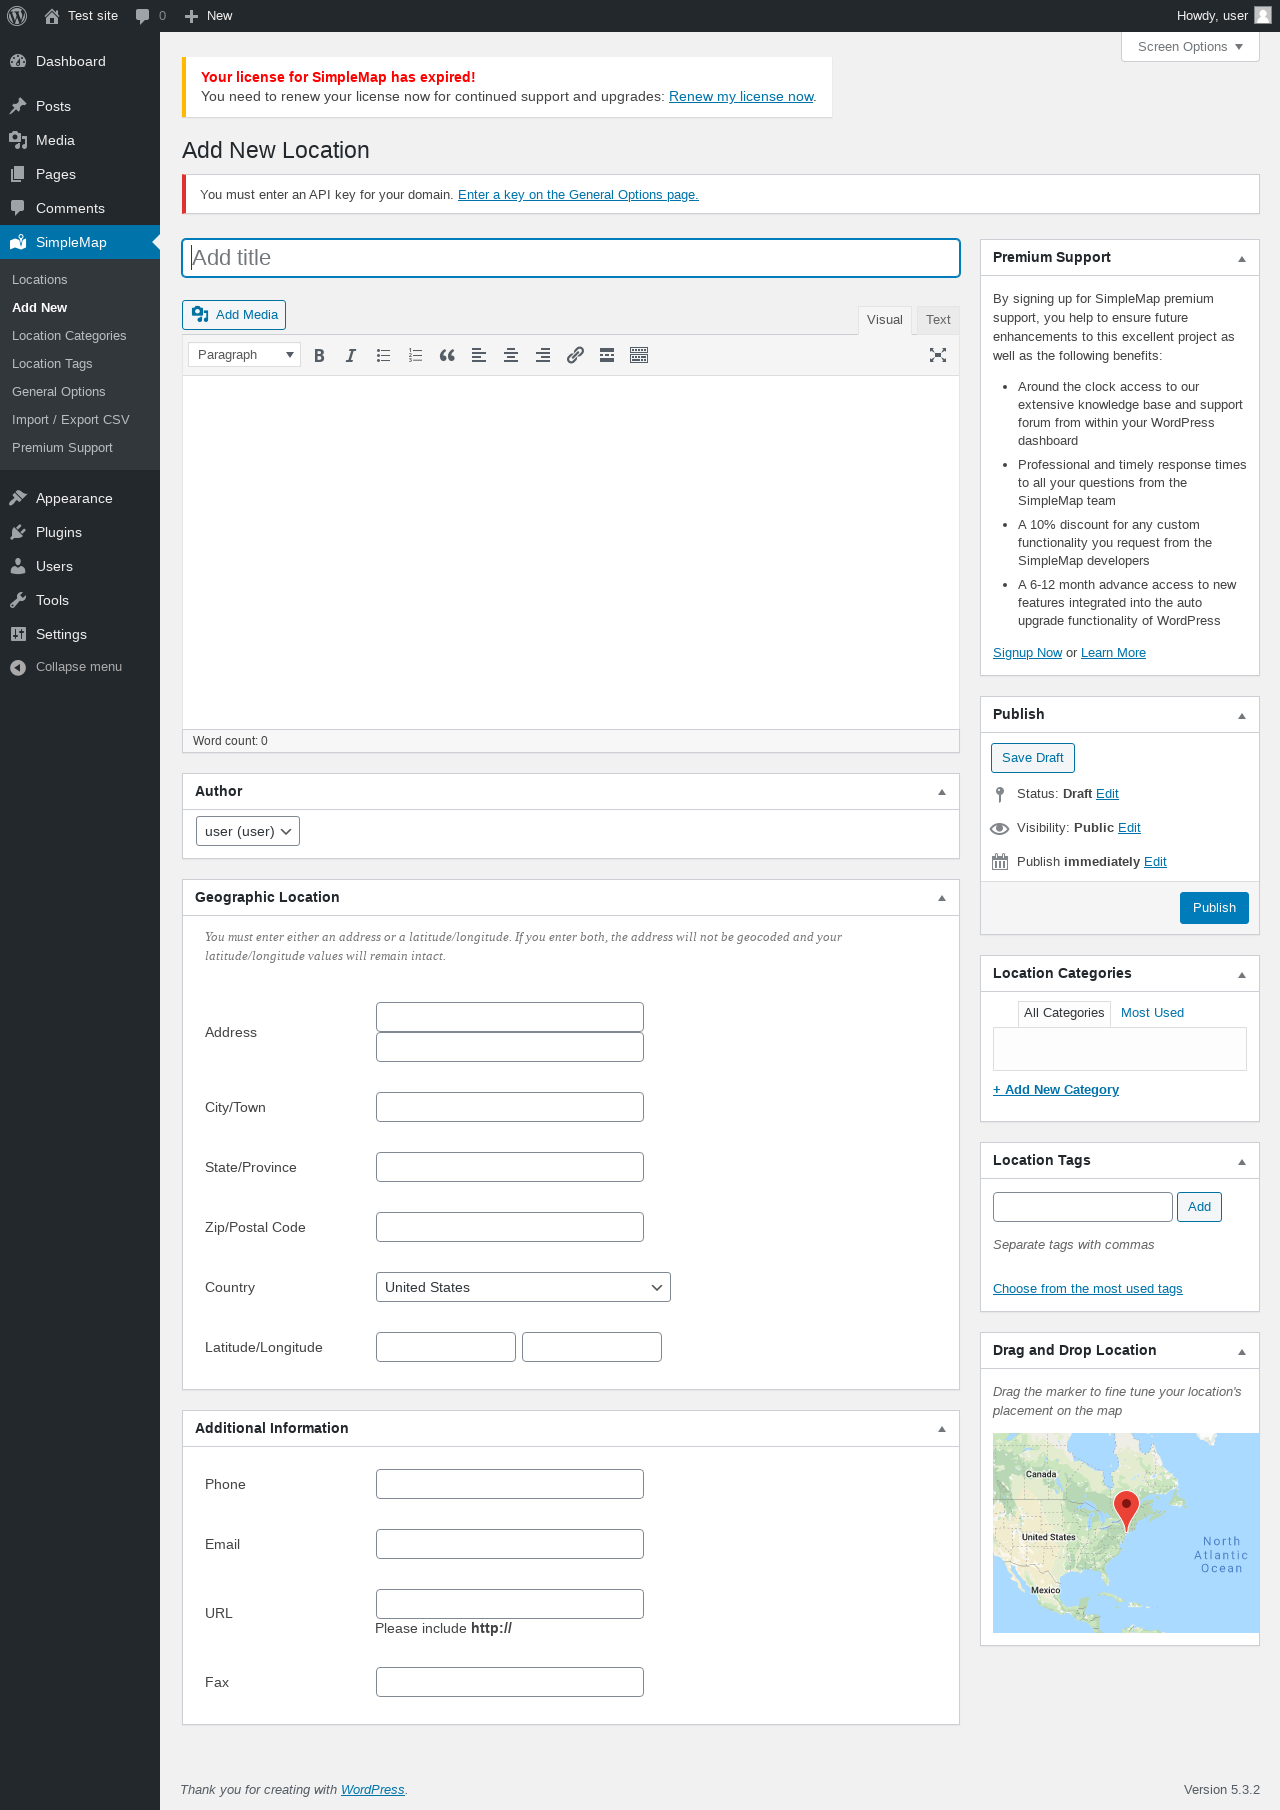Enter distraction-free fullscreen editor mode
1280x1810 pixels.
938,355
